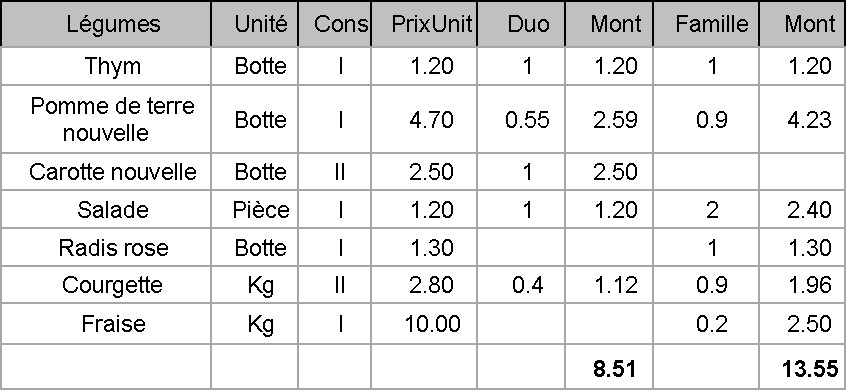Select the 8.51 total cell
This screenshot has width=846, height=390.
pos(609,368)
